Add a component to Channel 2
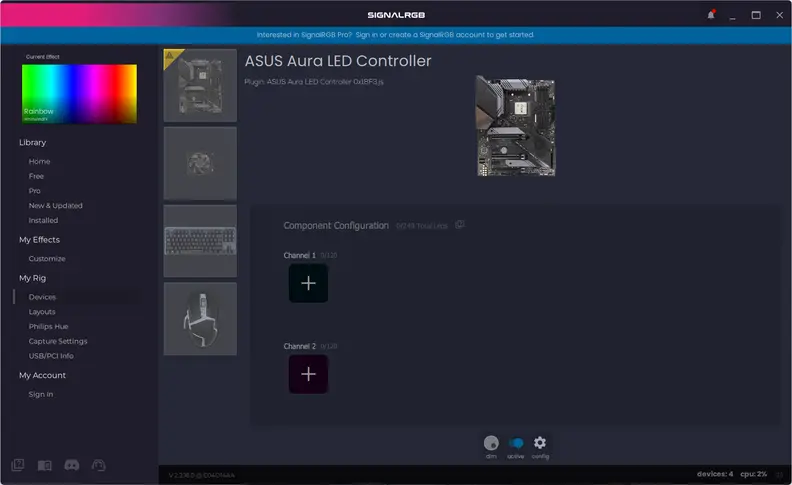This screenshot has height=485, width=792. point(308,374)
